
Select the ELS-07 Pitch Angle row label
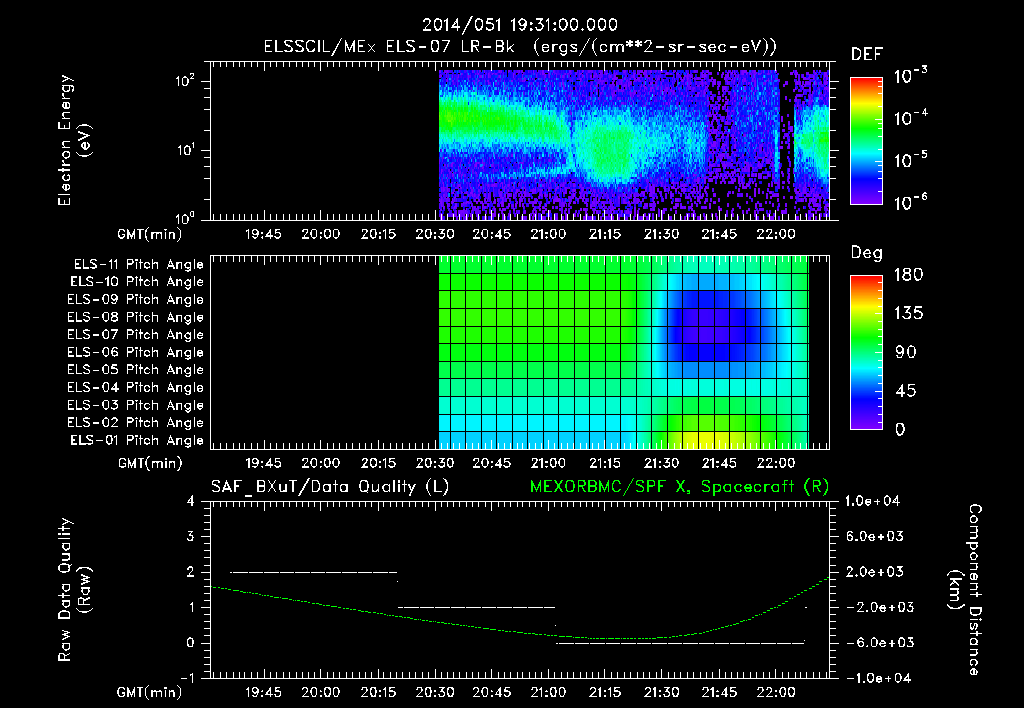click(x=135, y=335)
